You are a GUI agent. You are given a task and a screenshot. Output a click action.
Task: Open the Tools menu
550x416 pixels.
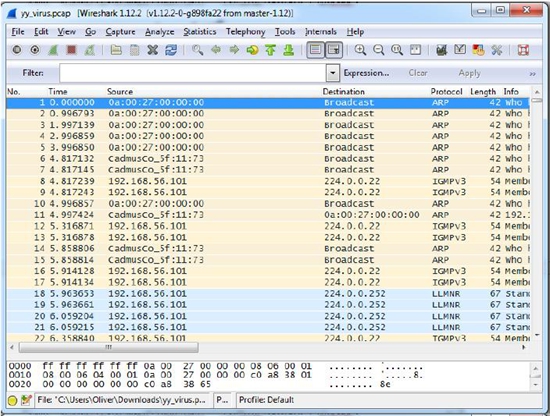(285, 32)
